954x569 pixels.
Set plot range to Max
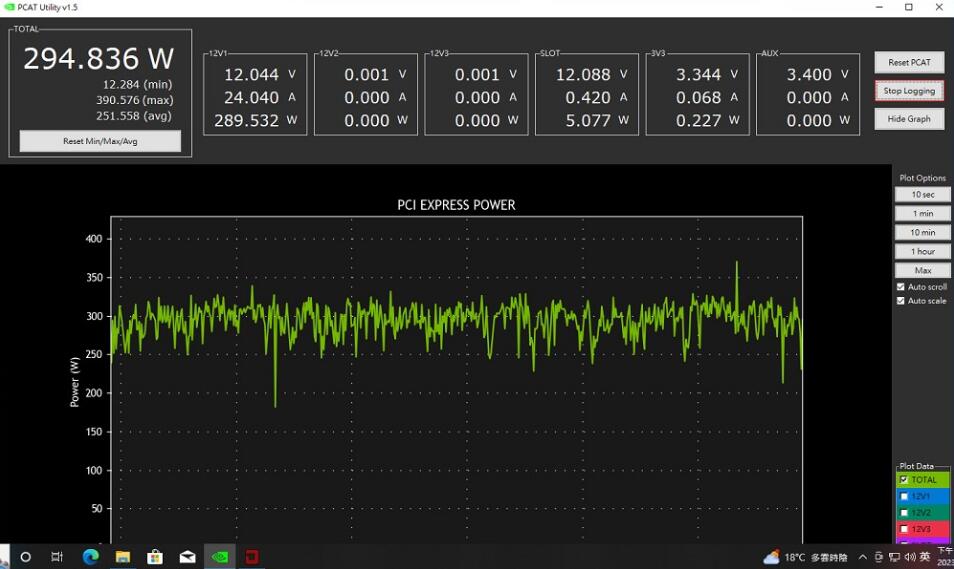click(923, 270)
